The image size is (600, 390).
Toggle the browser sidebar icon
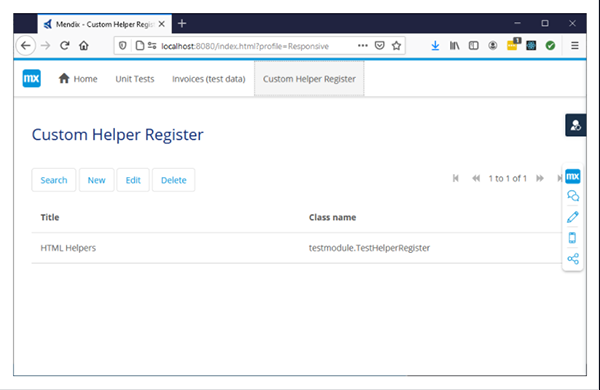pyautogui.click(x=474, y=46)
